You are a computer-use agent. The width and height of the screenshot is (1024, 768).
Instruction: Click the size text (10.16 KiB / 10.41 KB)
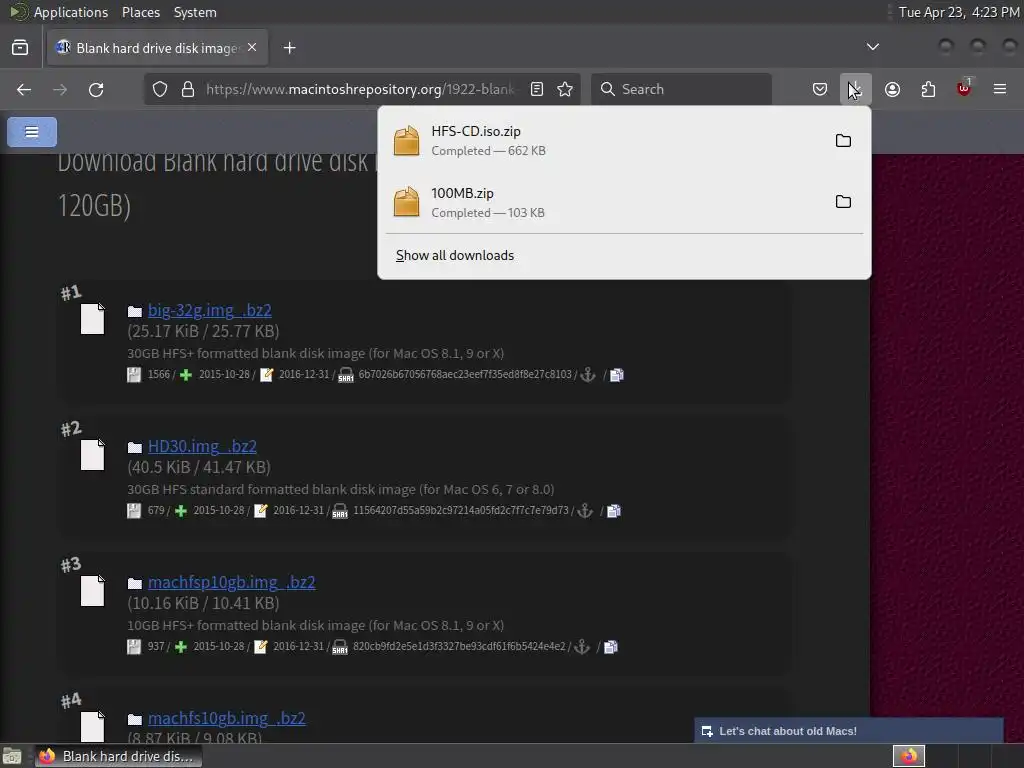pyautogui.click(x=203, y=603)
